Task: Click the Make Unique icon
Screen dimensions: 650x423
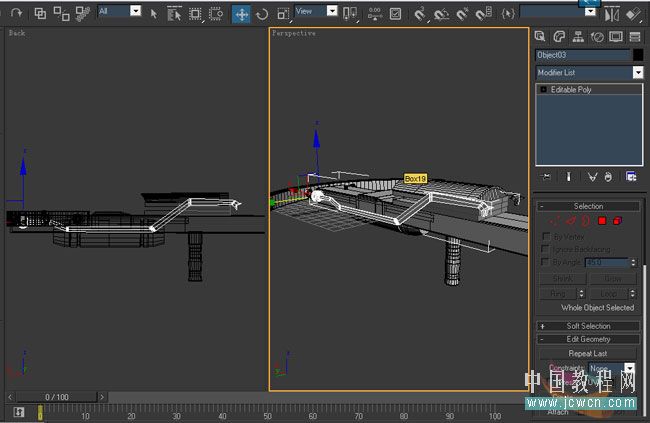Action: (x=592, y=177)
